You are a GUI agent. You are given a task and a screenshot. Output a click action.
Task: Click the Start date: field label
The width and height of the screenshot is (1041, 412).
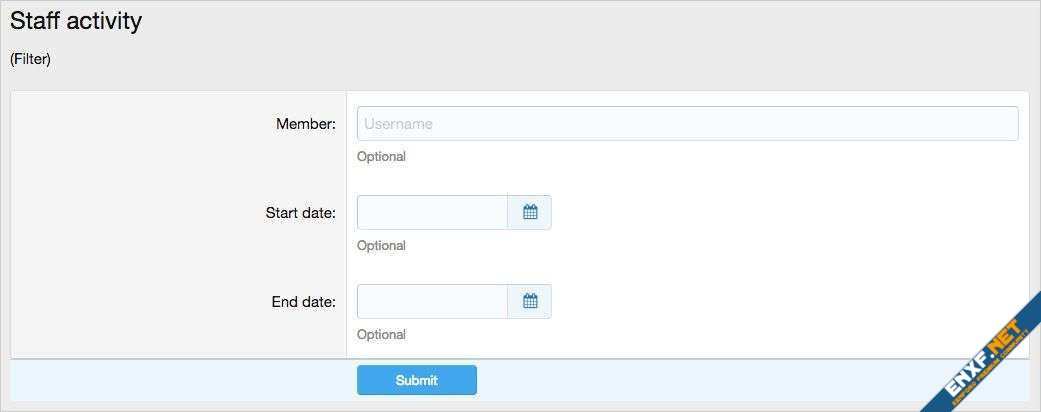coord(300,213)
